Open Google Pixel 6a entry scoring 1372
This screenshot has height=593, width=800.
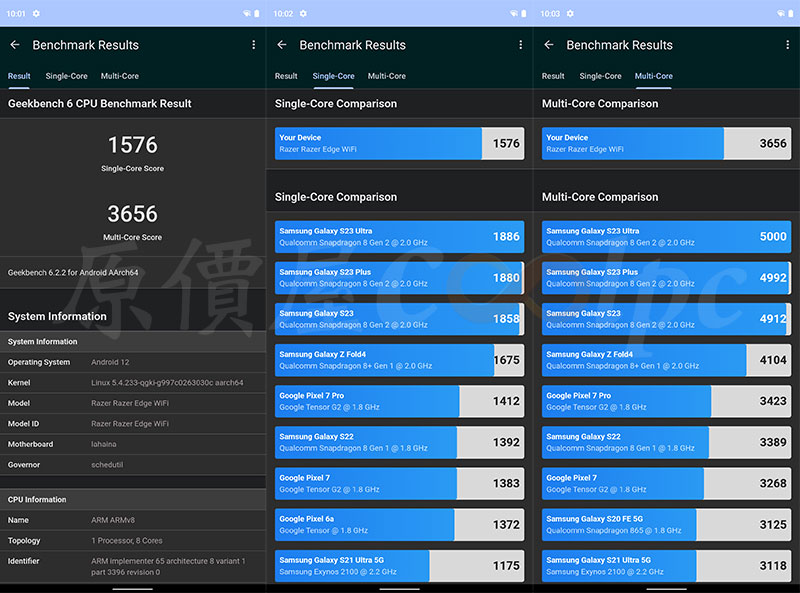pos(399,525)
